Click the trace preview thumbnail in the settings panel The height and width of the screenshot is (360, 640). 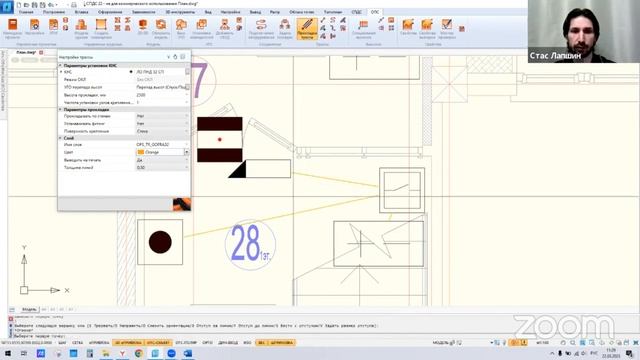(182, 204)
